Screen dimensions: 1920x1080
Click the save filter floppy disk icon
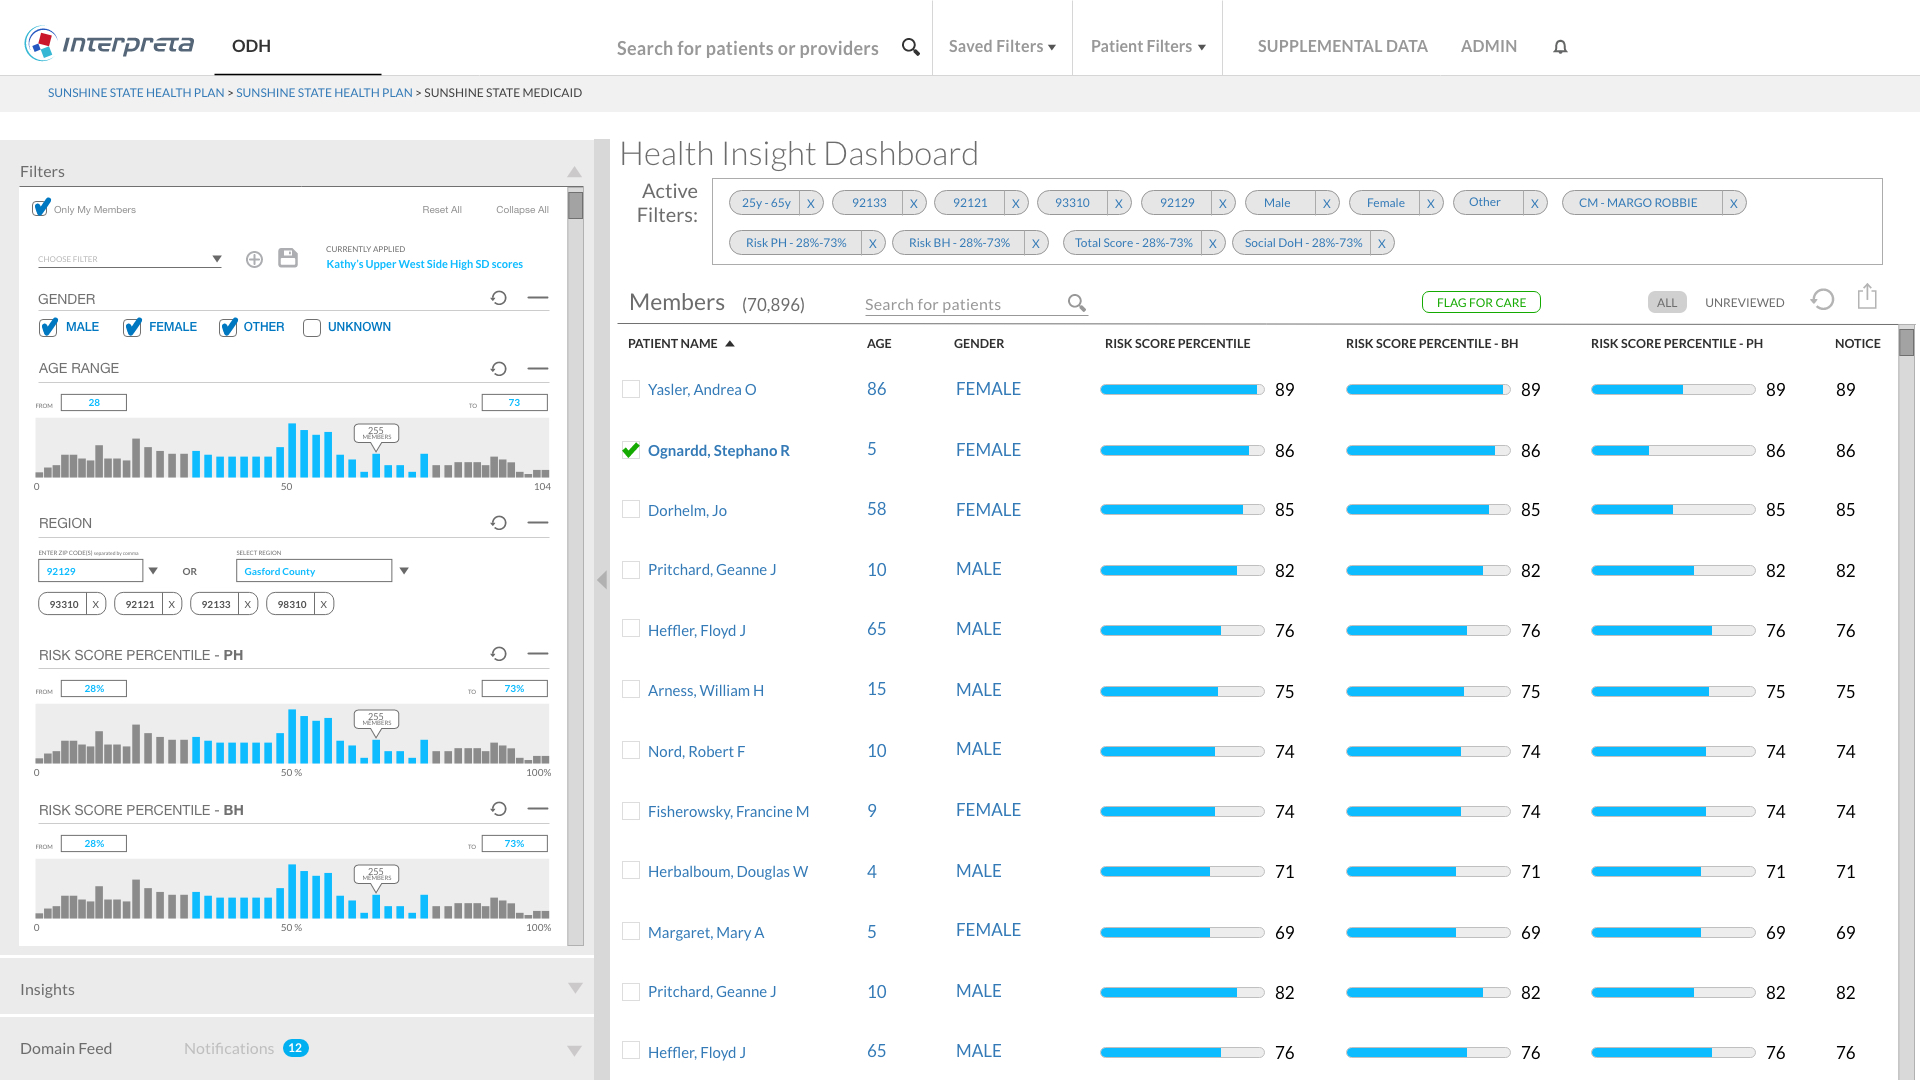click(x=288, y=258)
